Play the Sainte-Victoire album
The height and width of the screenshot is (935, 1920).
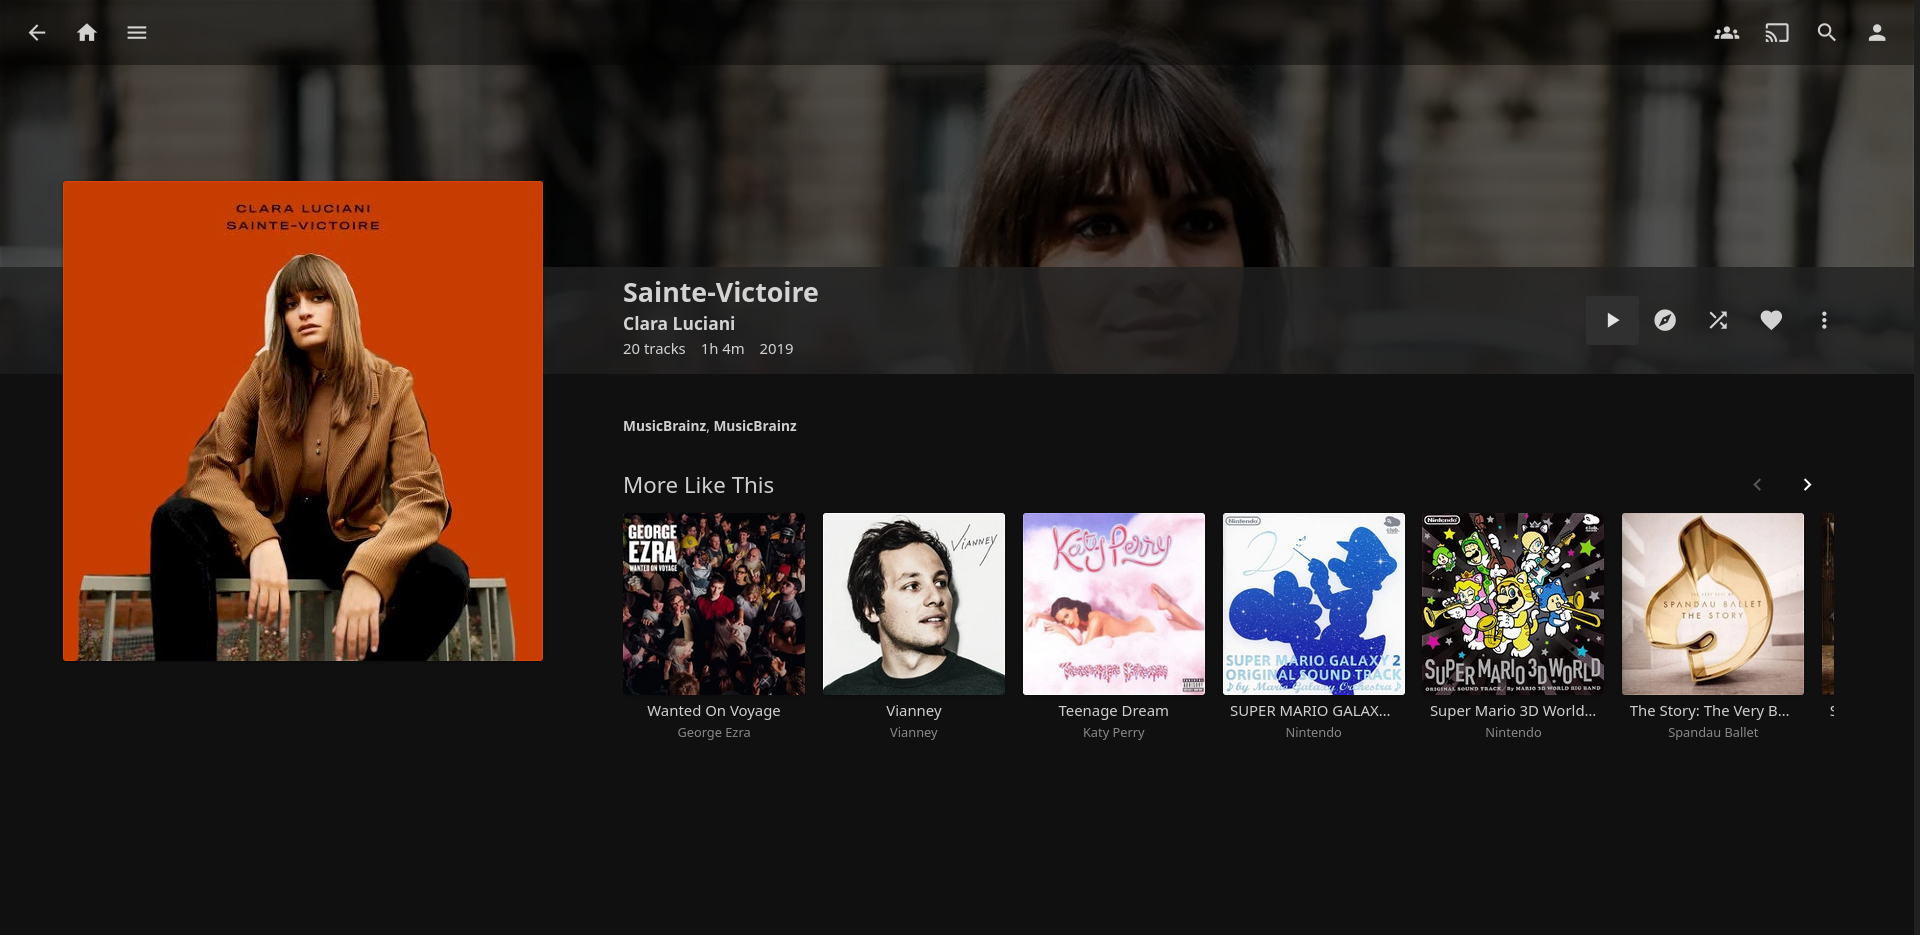pos(1612,320)
